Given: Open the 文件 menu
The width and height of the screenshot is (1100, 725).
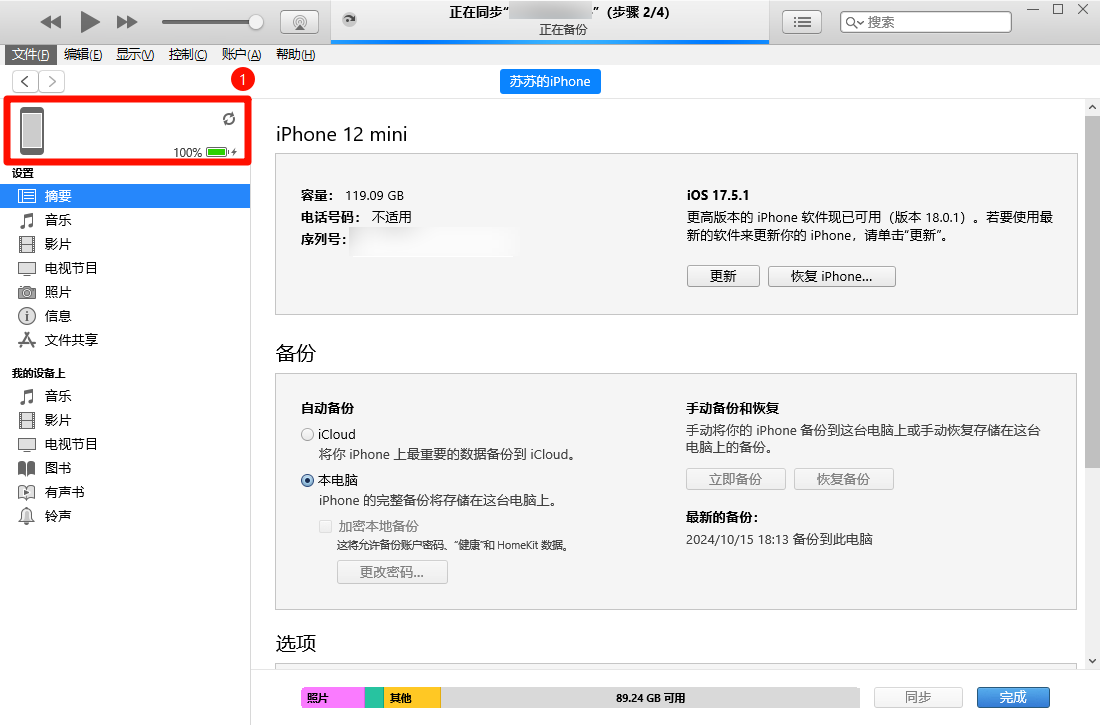Looking at the screenshot, I should 30,54.
